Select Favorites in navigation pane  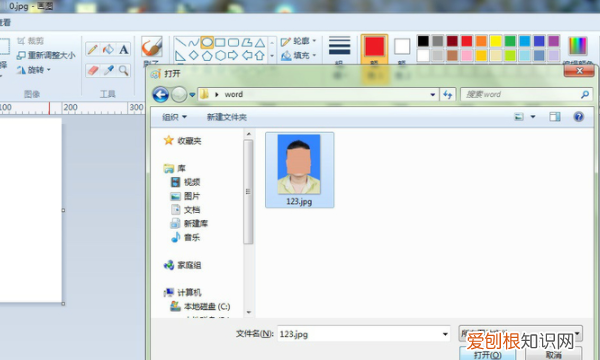tap(183, 140)
